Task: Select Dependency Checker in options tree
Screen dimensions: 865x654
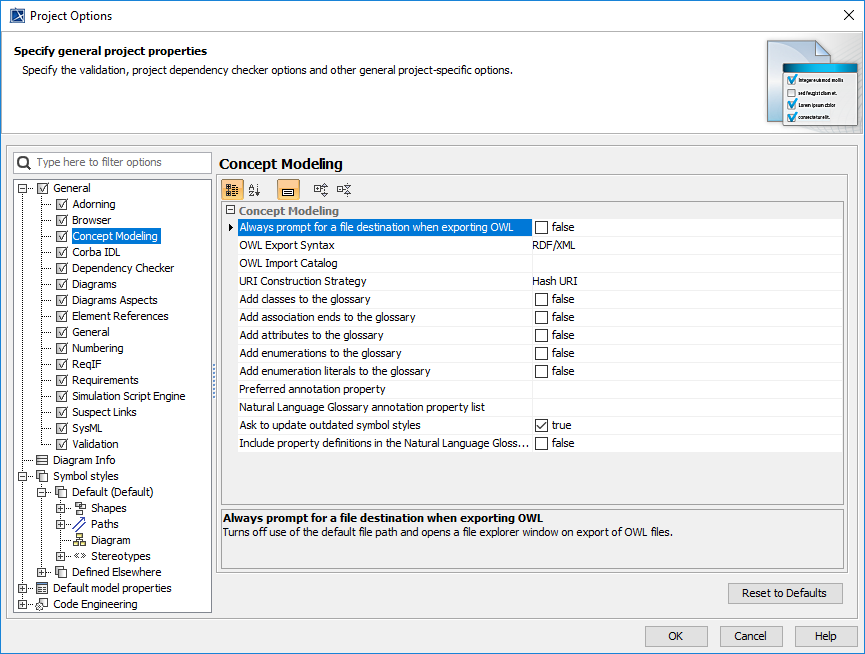Action: click(122, 268)
